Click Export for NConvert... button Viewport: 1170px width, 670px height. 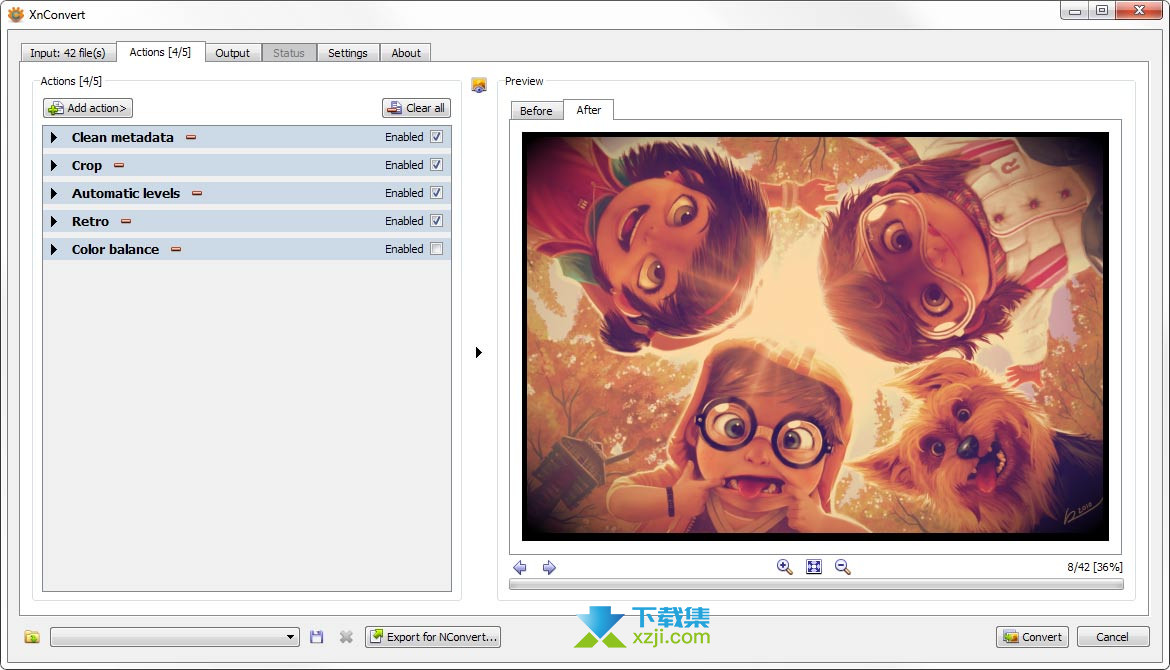pyautogui.click(x=433, y=636)
